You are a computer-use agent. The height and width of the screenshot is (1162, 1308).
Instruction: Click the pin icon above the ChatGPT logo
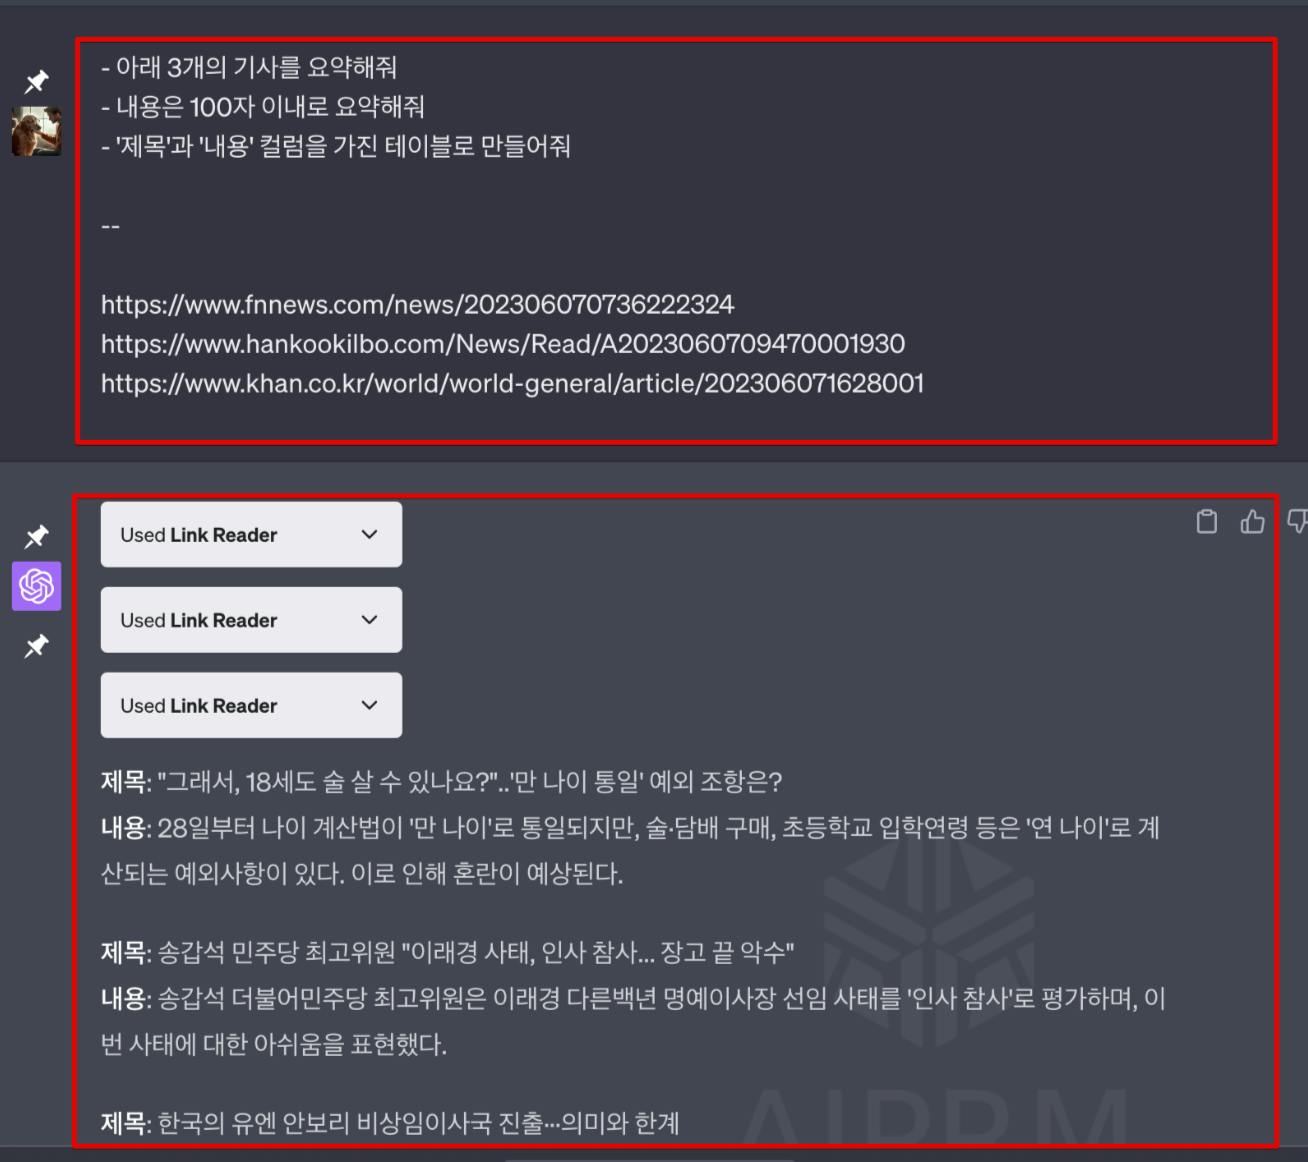point(37,536)
